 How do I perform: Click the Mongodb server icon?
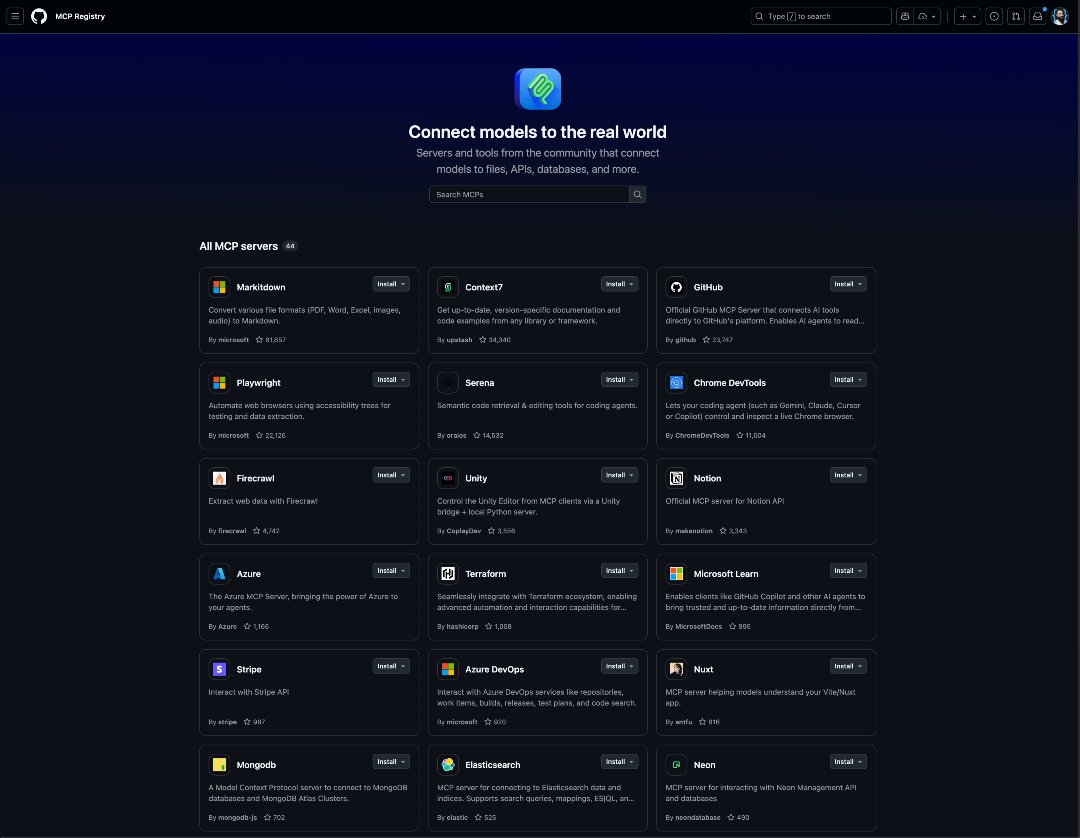219,764
